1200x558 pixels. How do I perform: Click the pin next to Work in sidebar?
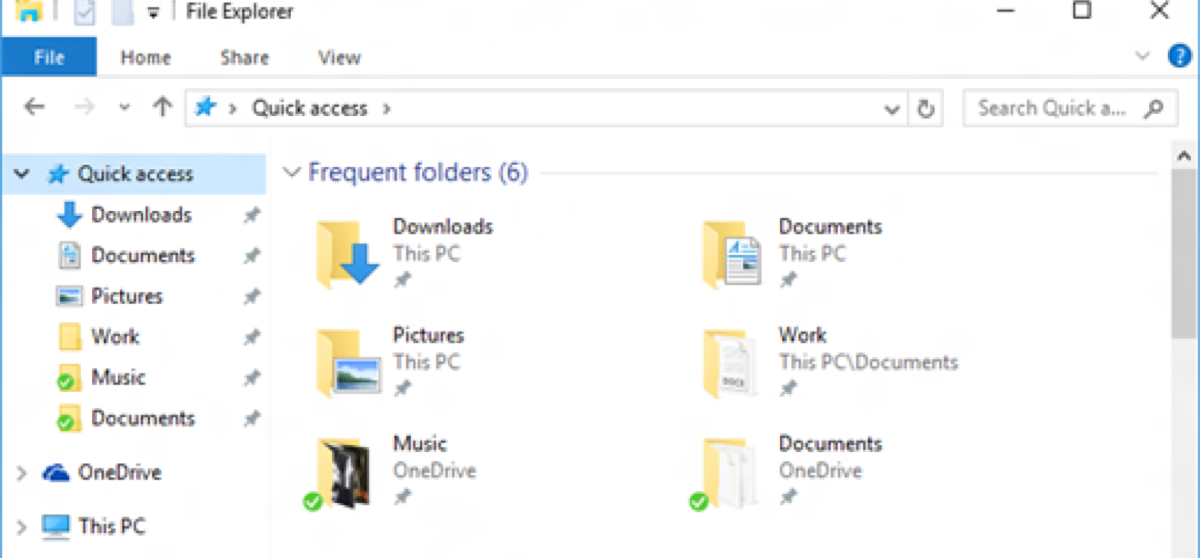pyautogui.click(x=252, y=338)
